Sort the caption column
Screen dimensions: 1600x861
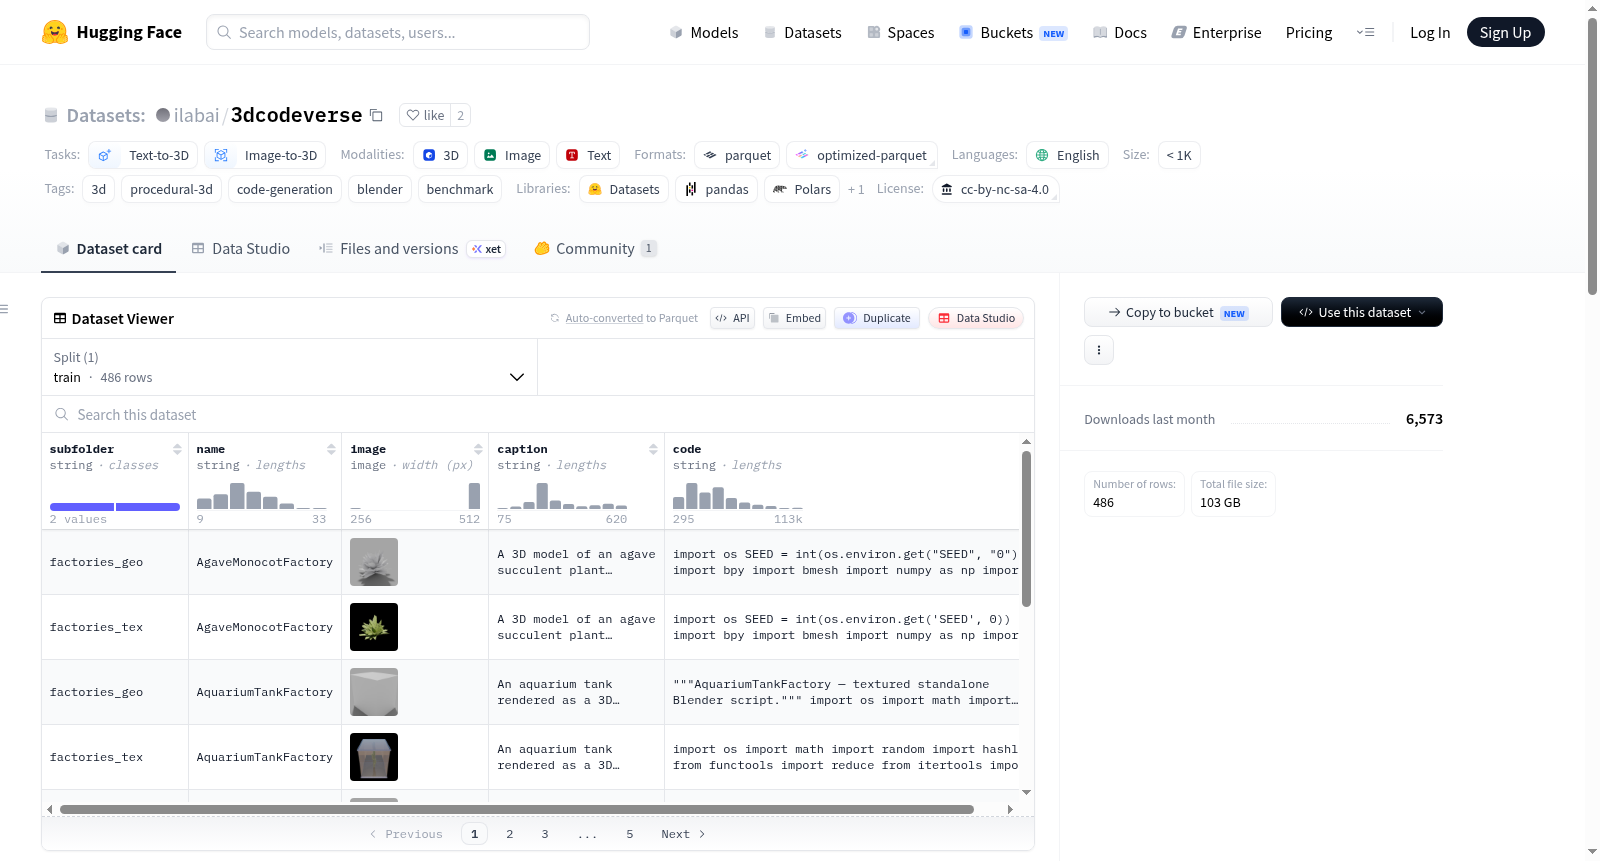(x=653, y=449)
